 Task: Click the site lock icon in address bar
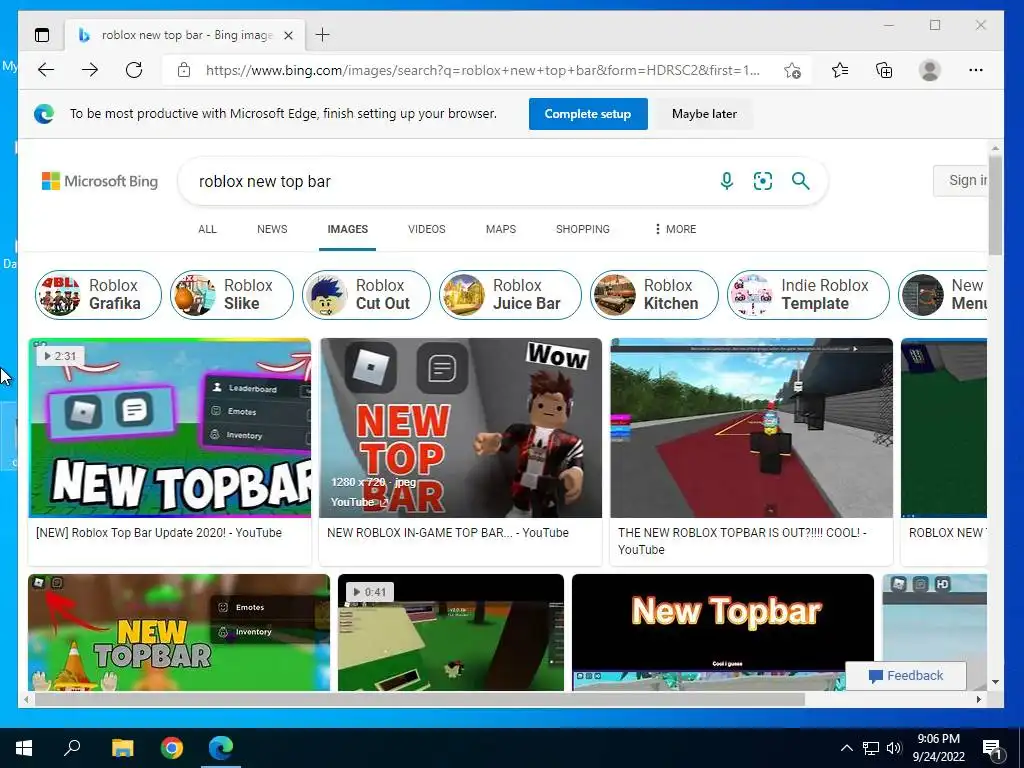click(184, 70)
